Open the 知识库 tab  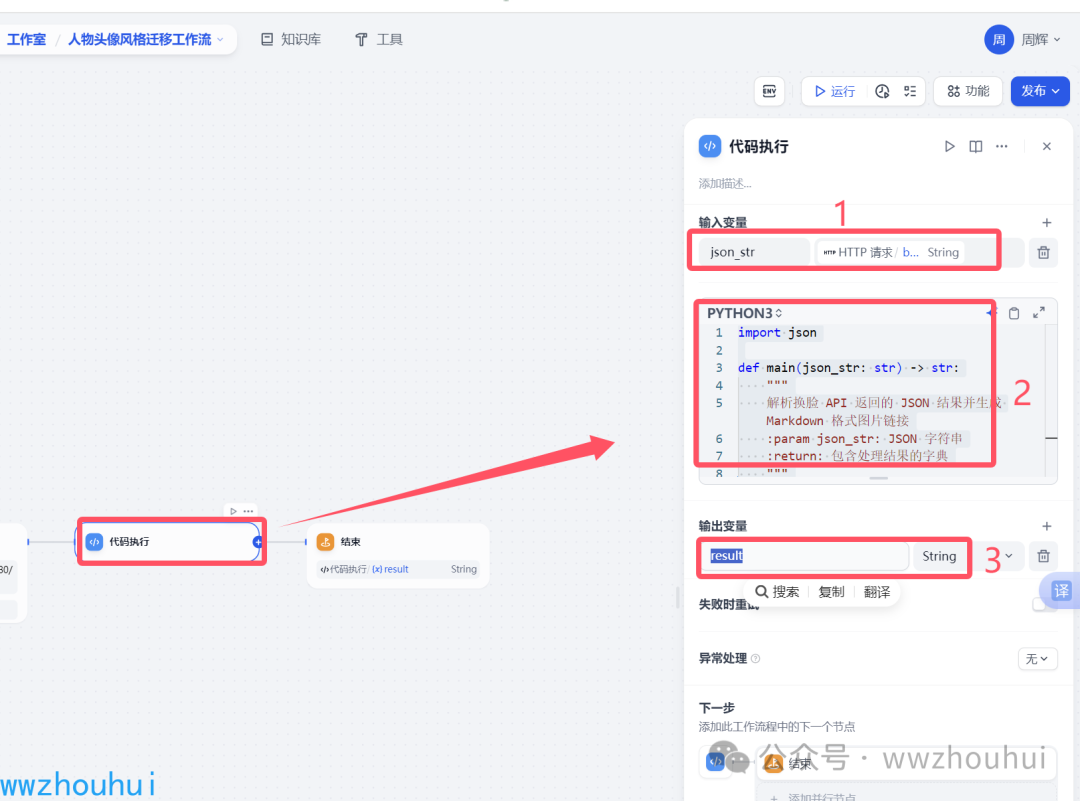tap(291, 40)
